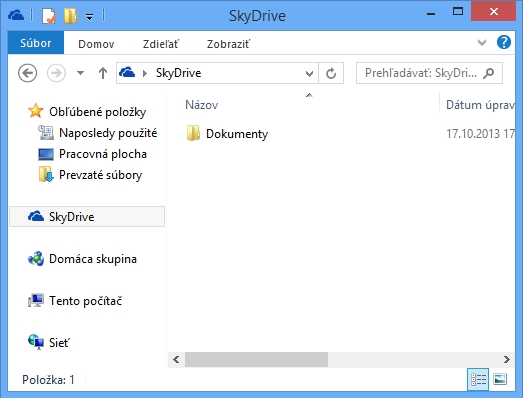
Task: Switch to the Zobraziť ribbon tab
Action: pos(228,44)
